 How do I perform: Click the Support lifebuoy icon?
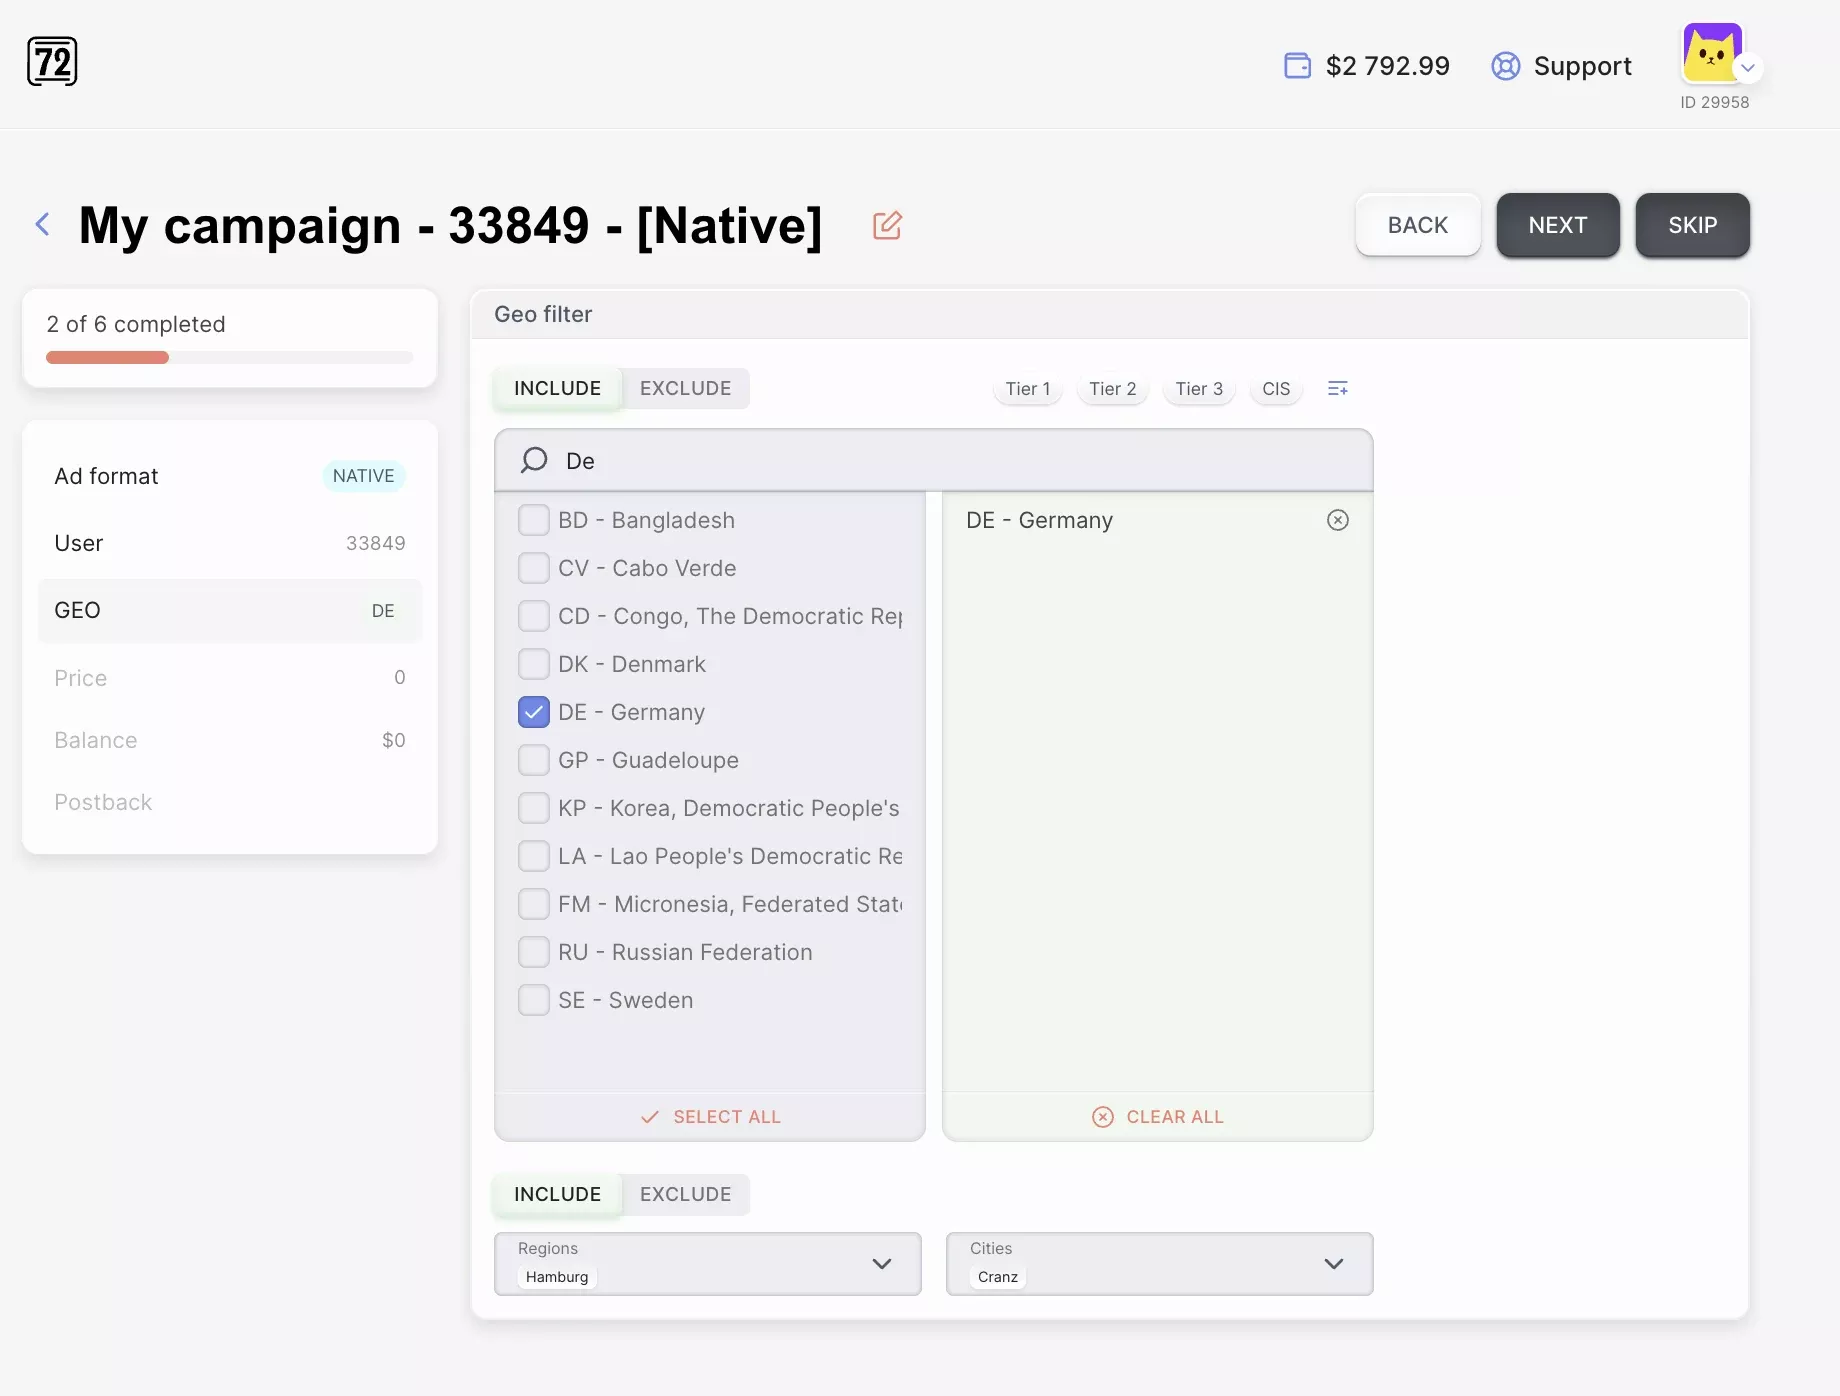(x=1505, y=66)
